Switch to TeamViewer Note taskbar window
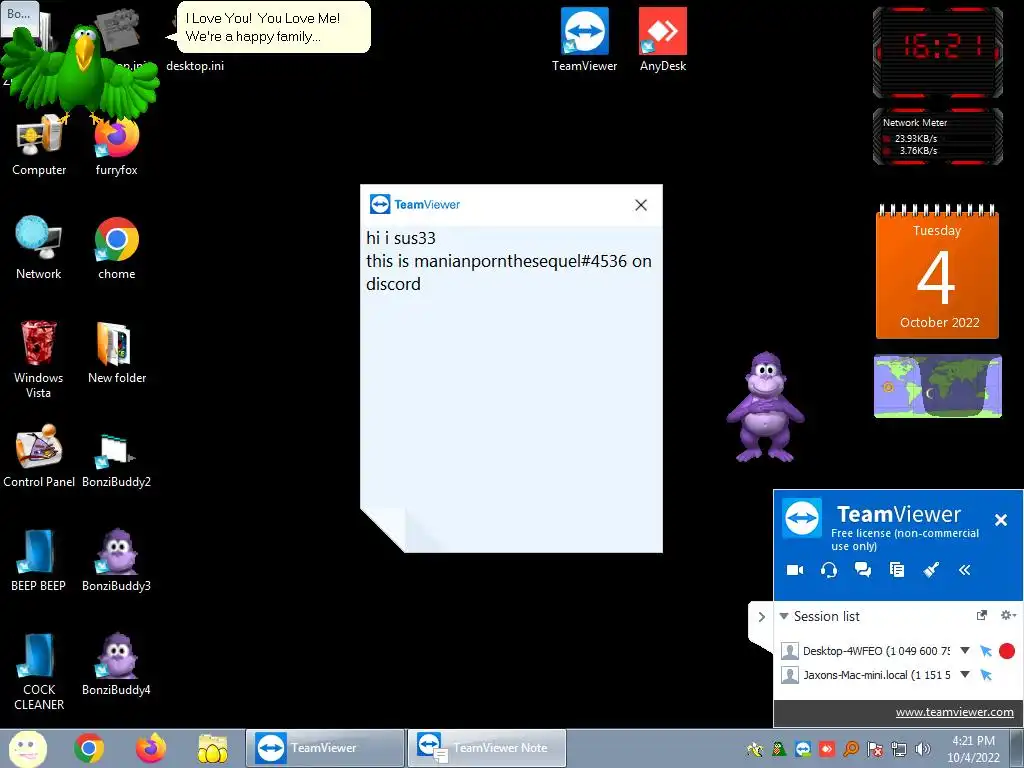Viewport: 1024px width, 768px height. (x=487, y=748)
